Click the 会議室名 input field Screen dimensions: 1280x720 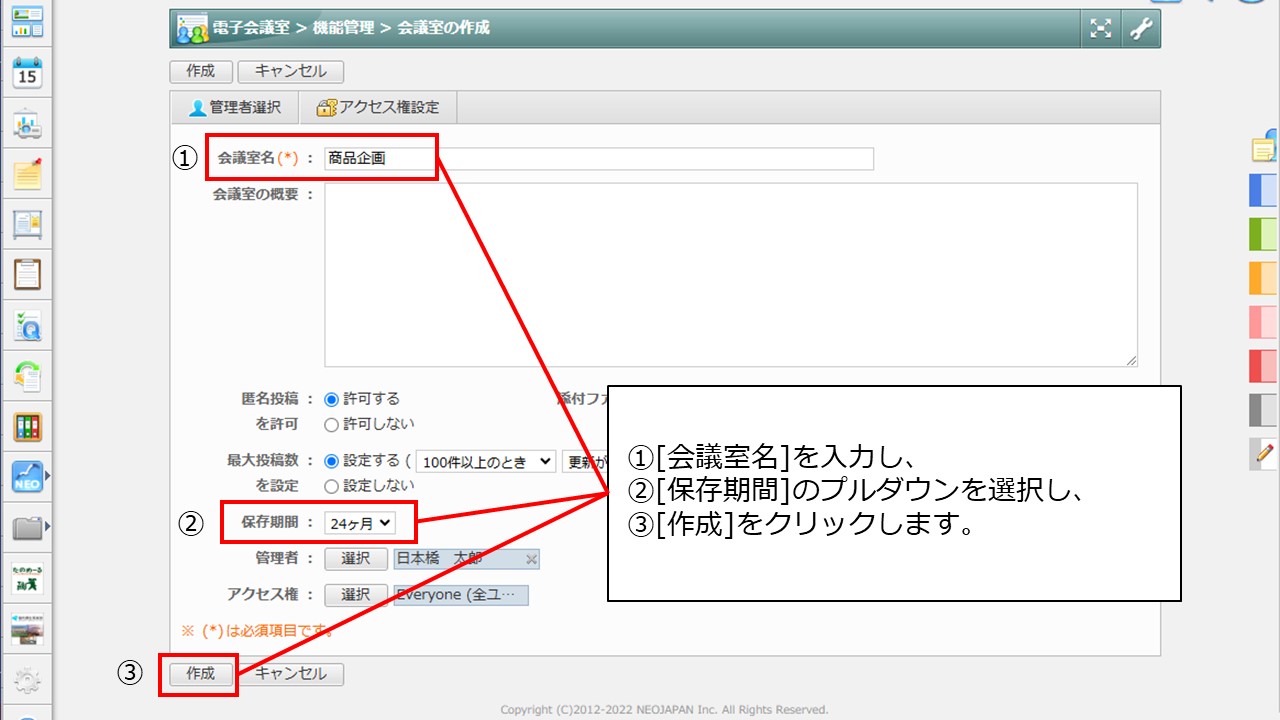point(599,158)
